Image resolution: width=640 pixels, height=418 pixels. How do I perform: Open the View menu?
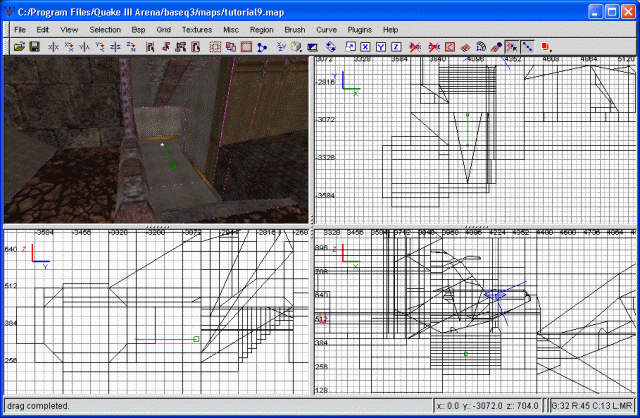click(x=69, y=30)
